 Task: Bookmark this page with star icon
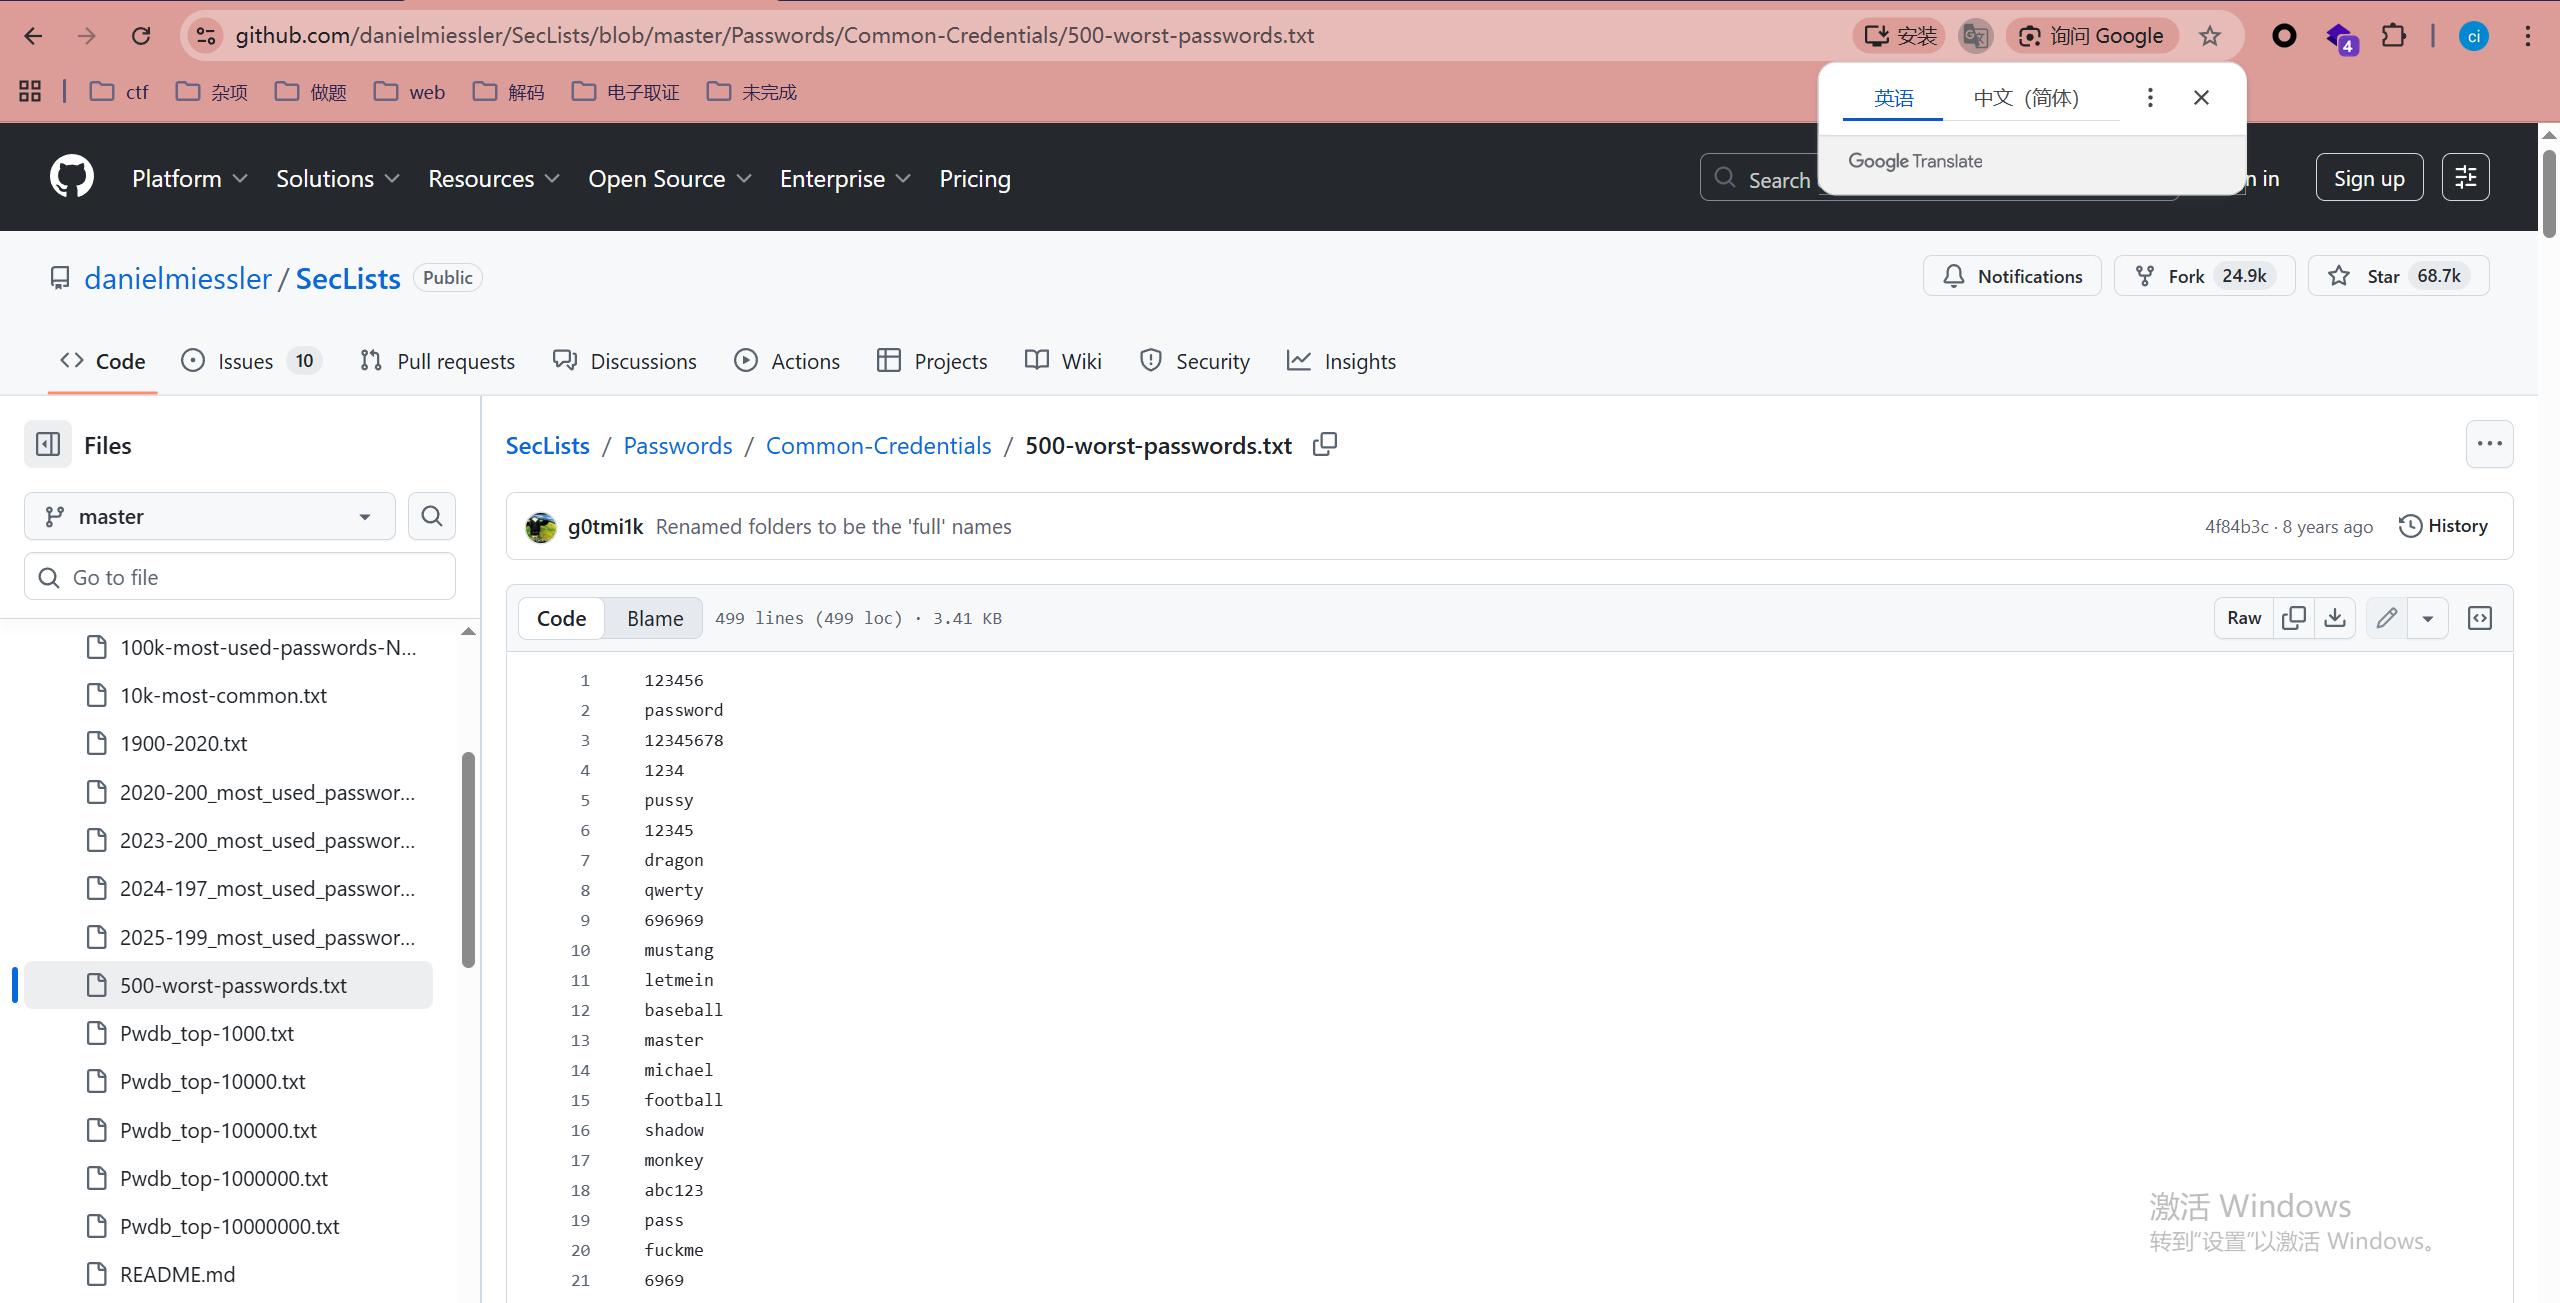click(2210, 36)
